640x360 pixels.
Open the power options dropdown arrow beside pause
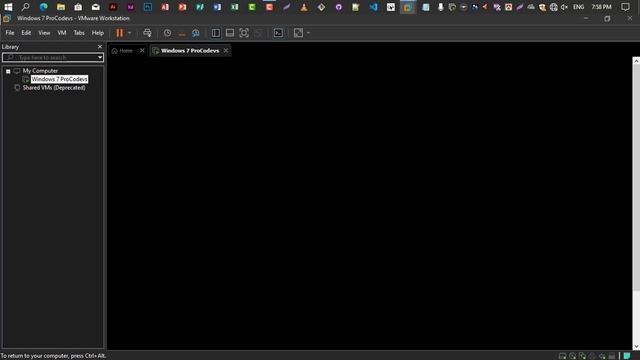tap(129, 33)
